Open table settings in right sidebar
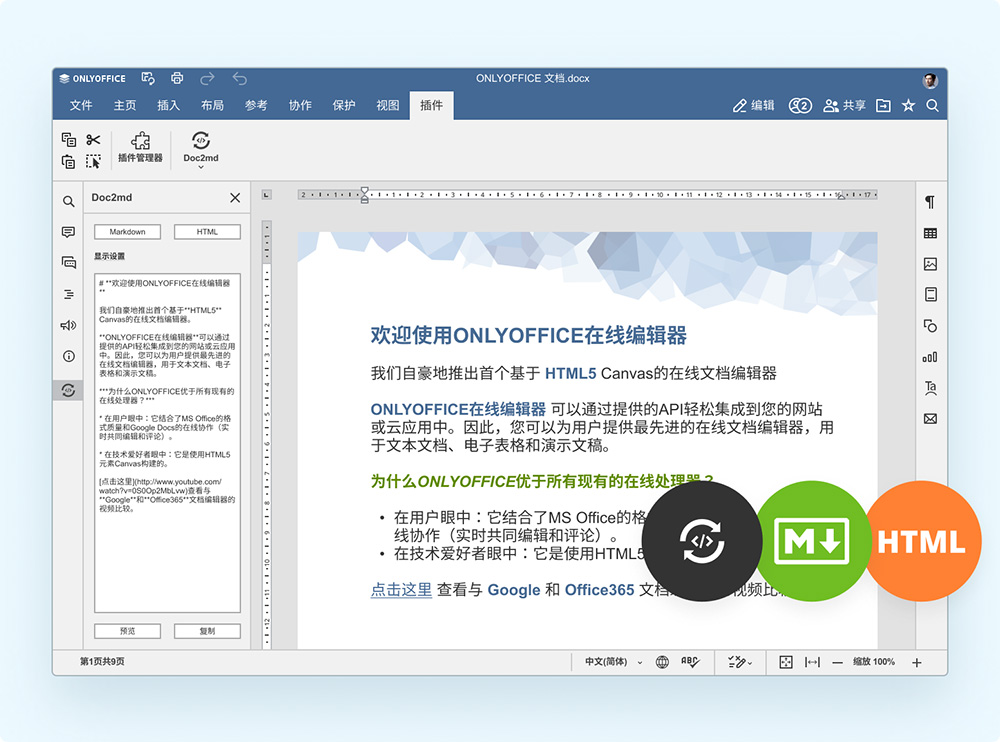The image size is (1000, 742). [930, 234]
